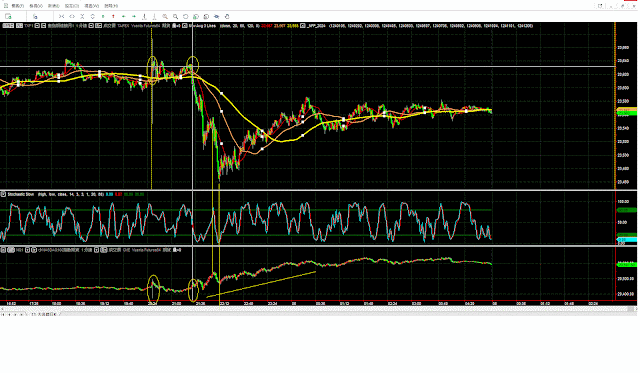
Task: Toggle the box before _MPP_2024 indicator
Action: pyautogui.click(x=302, y=25)
